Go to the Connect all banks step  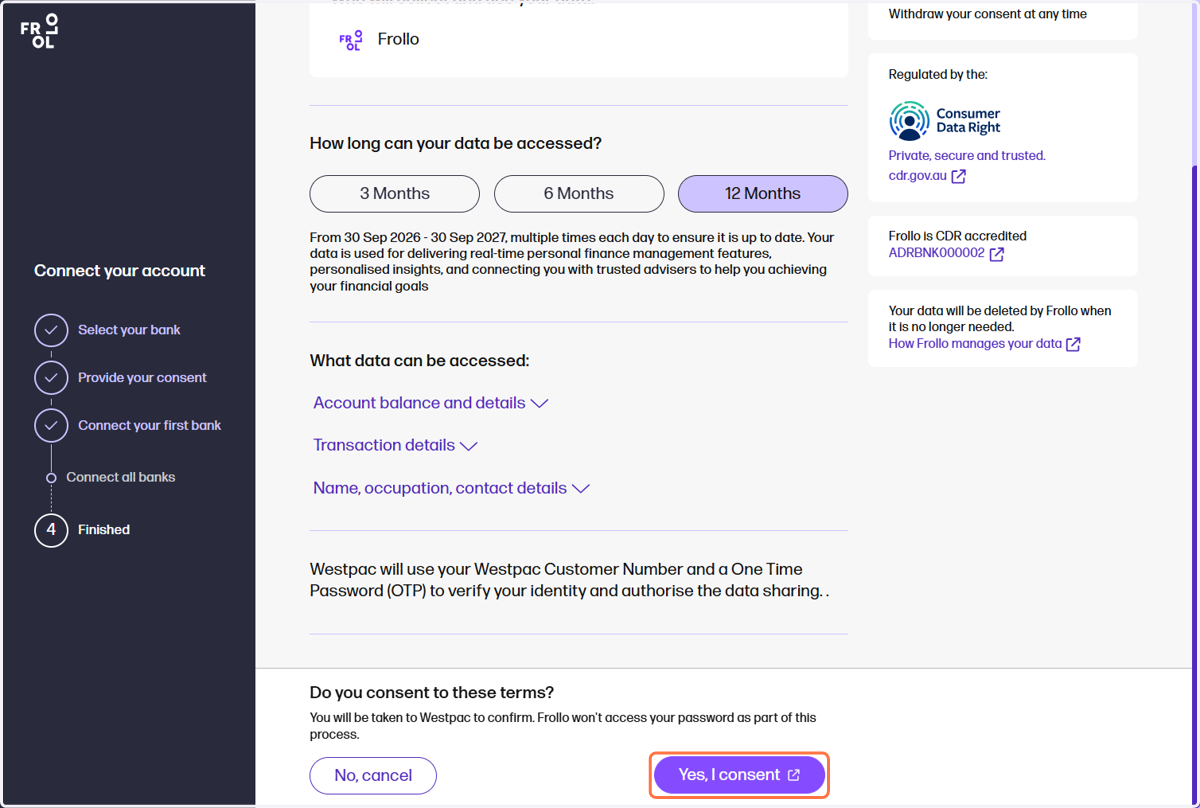[120, 478]
